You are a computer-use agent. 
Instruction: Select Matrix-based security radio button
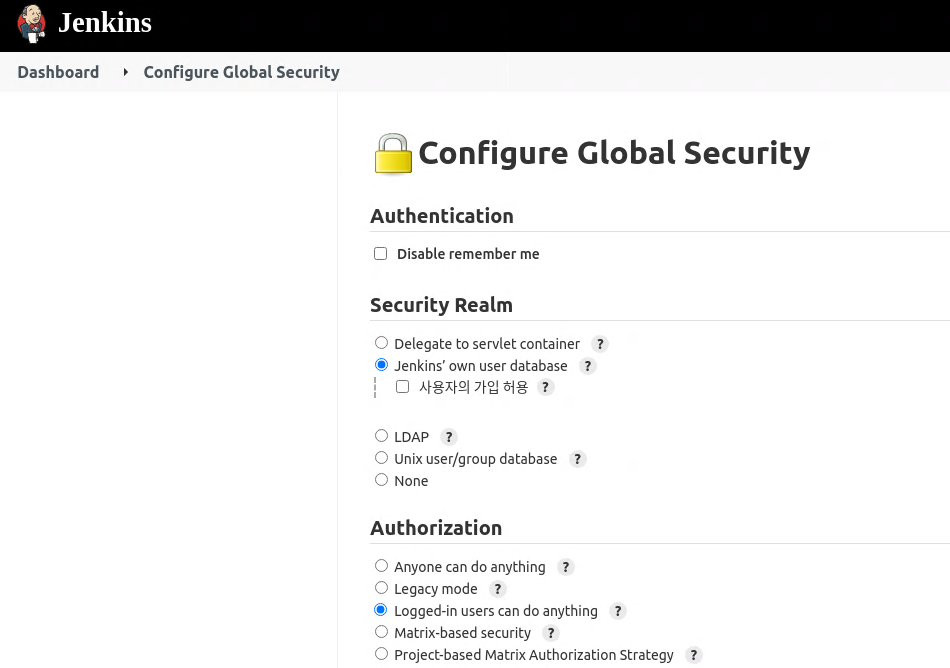point(381,632)
